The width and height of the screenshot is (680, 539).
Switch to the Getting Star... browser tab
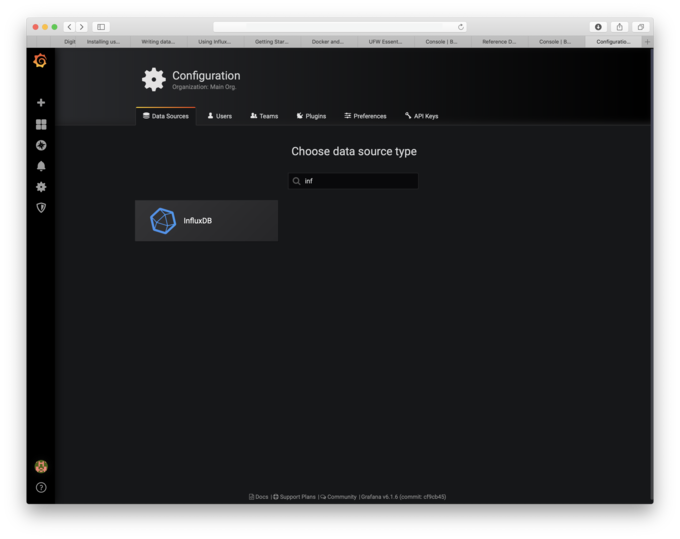point(271,42)
